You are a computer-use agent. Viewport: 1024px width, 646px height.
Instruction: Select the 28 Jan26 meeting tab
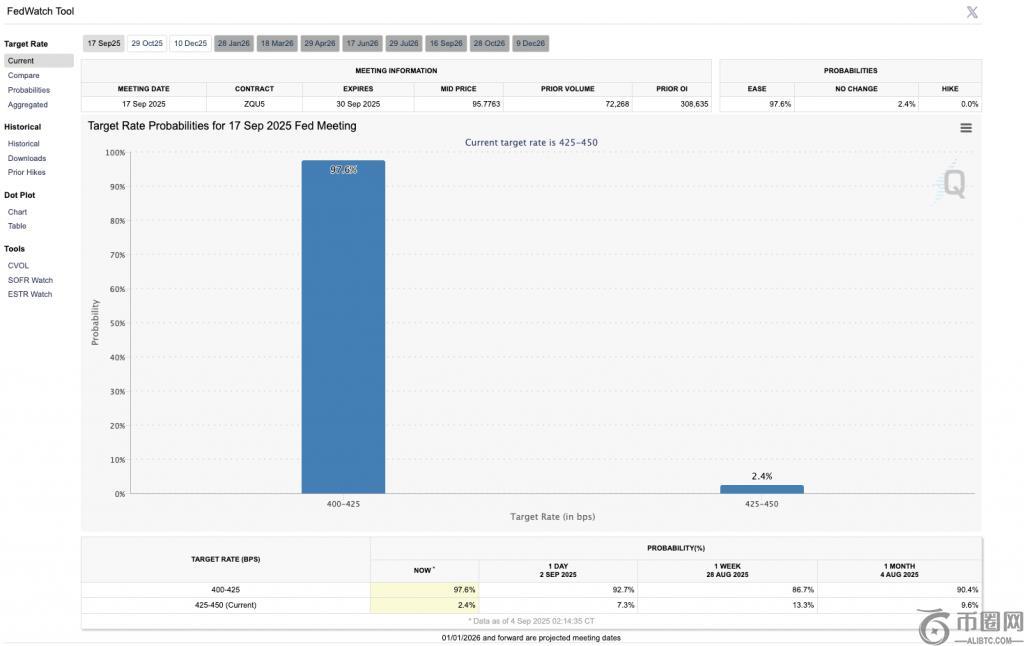pyautogui.click(x=234, y=43)
